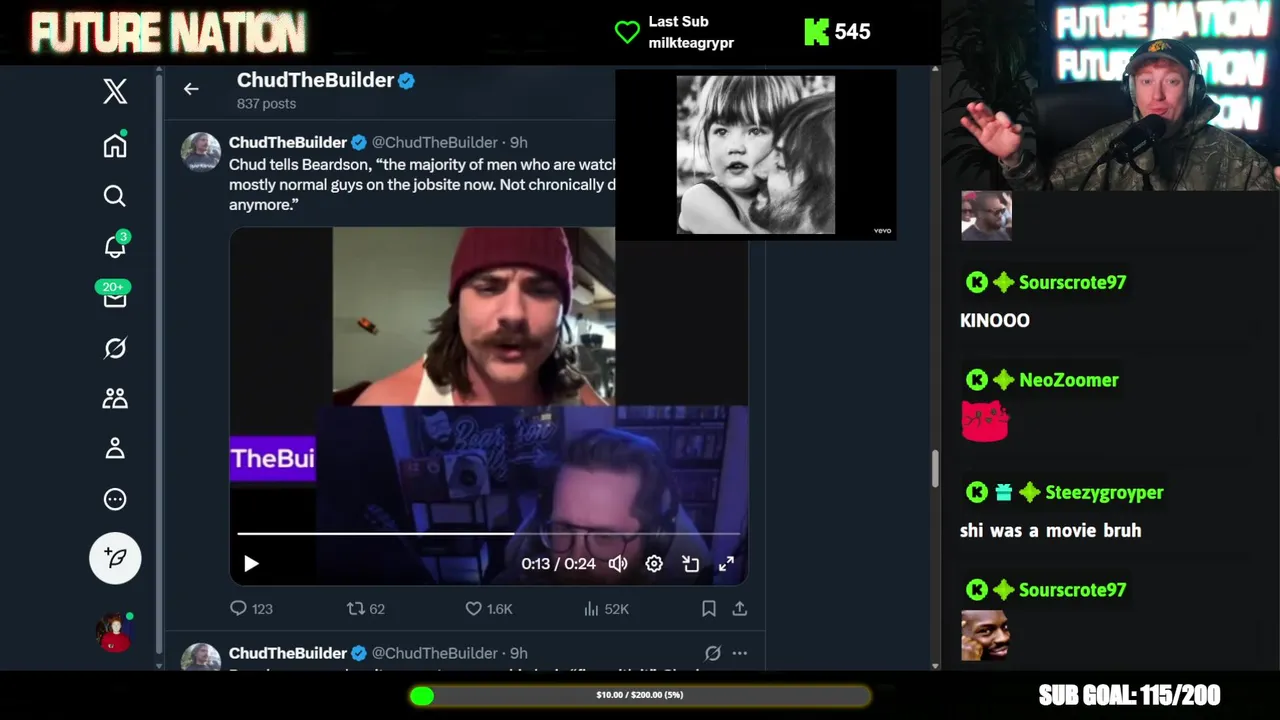This screenshot has height=720, width=1280.
Task: Click the verified badge beside header name
Action: pos(406,81)
